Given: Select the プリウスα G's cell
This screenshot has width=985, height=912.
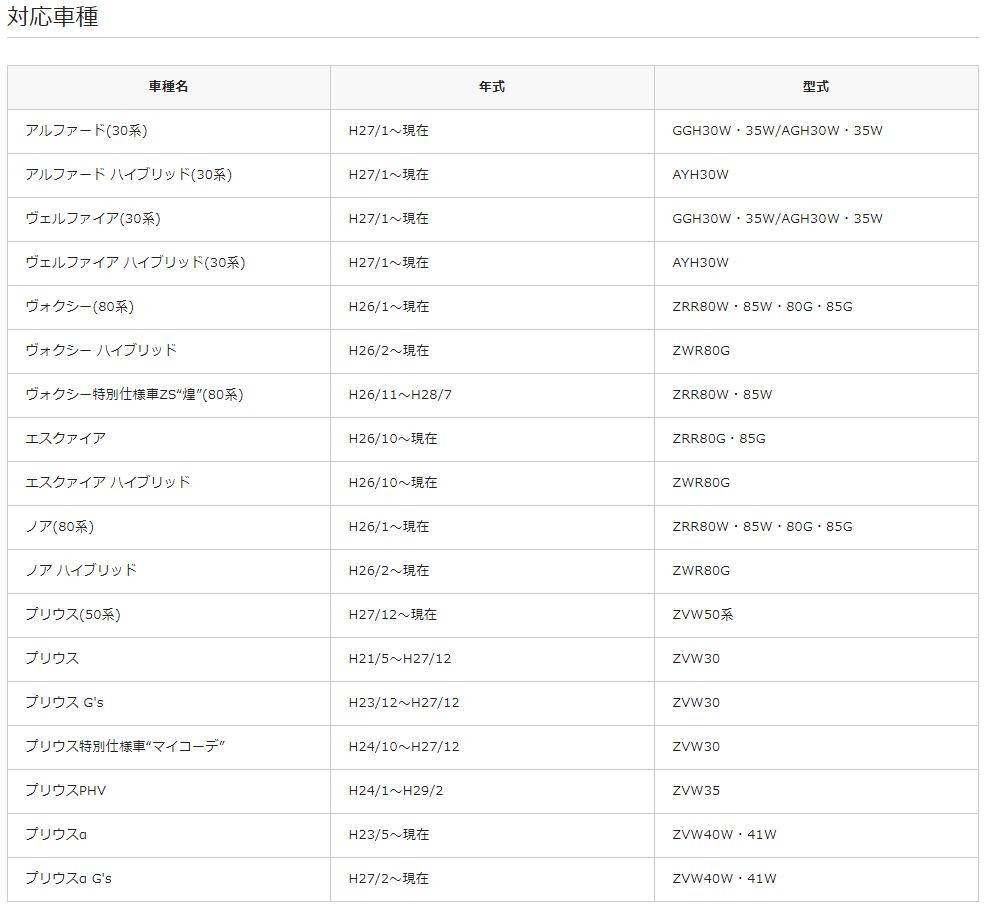Looking at the screenshot, I should (x=168, y=878).
